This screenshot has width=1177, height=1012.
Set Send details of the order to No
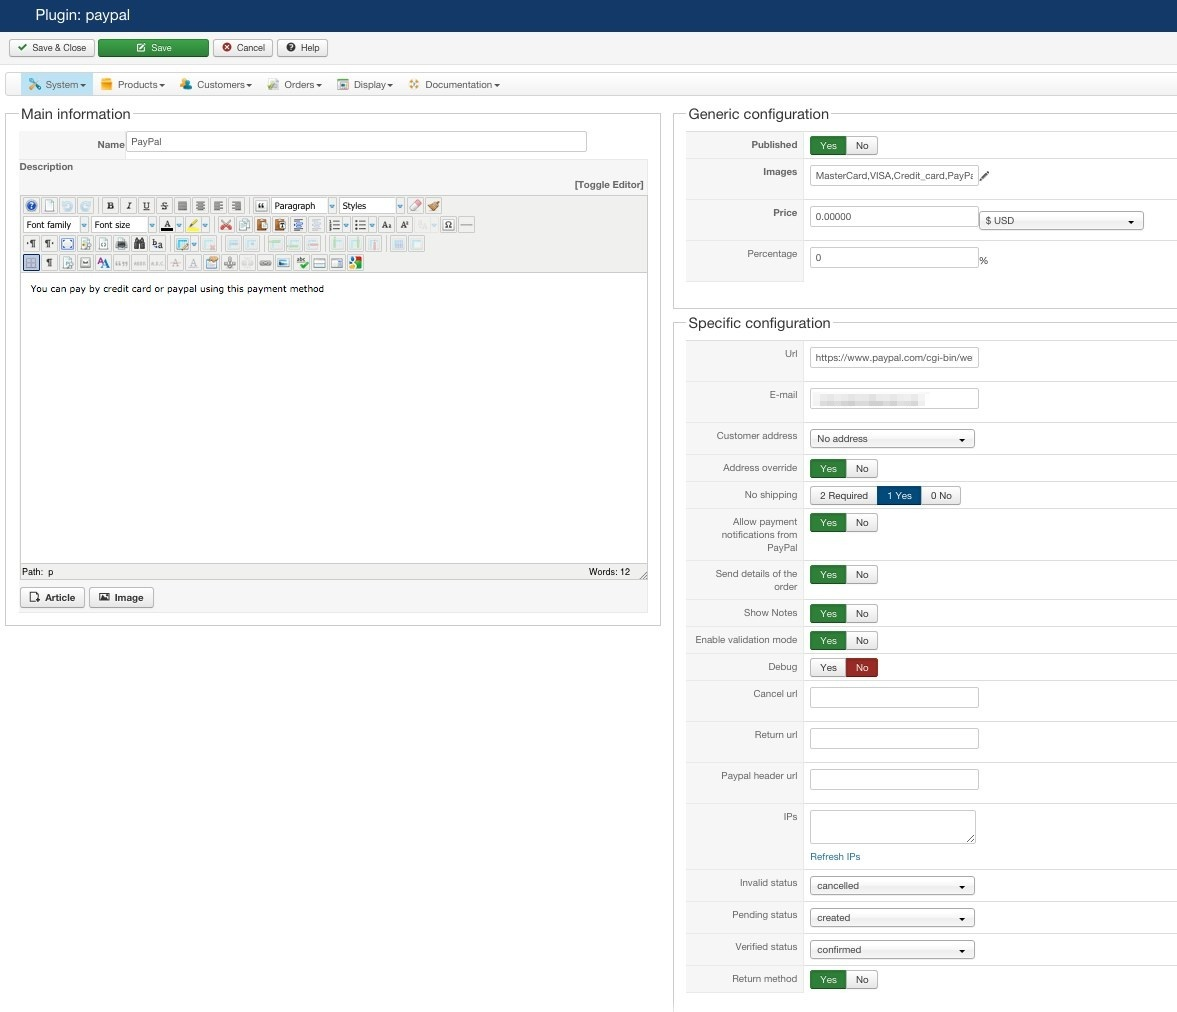click(862, 574)
